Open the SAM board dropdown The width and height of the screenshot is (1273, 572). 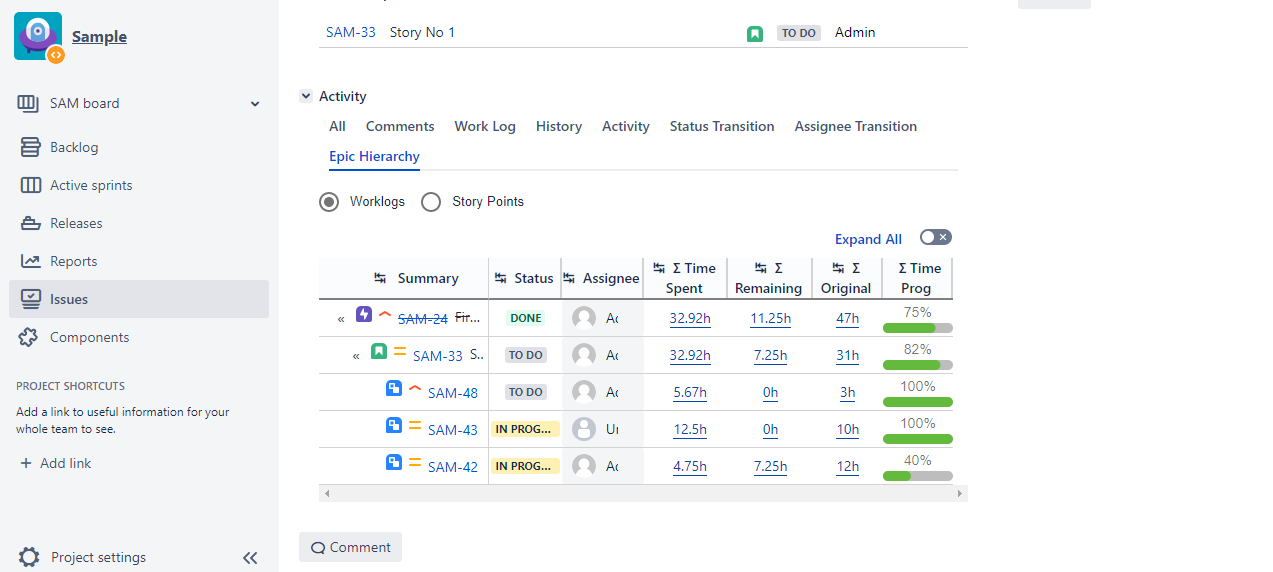pos(255,104)
